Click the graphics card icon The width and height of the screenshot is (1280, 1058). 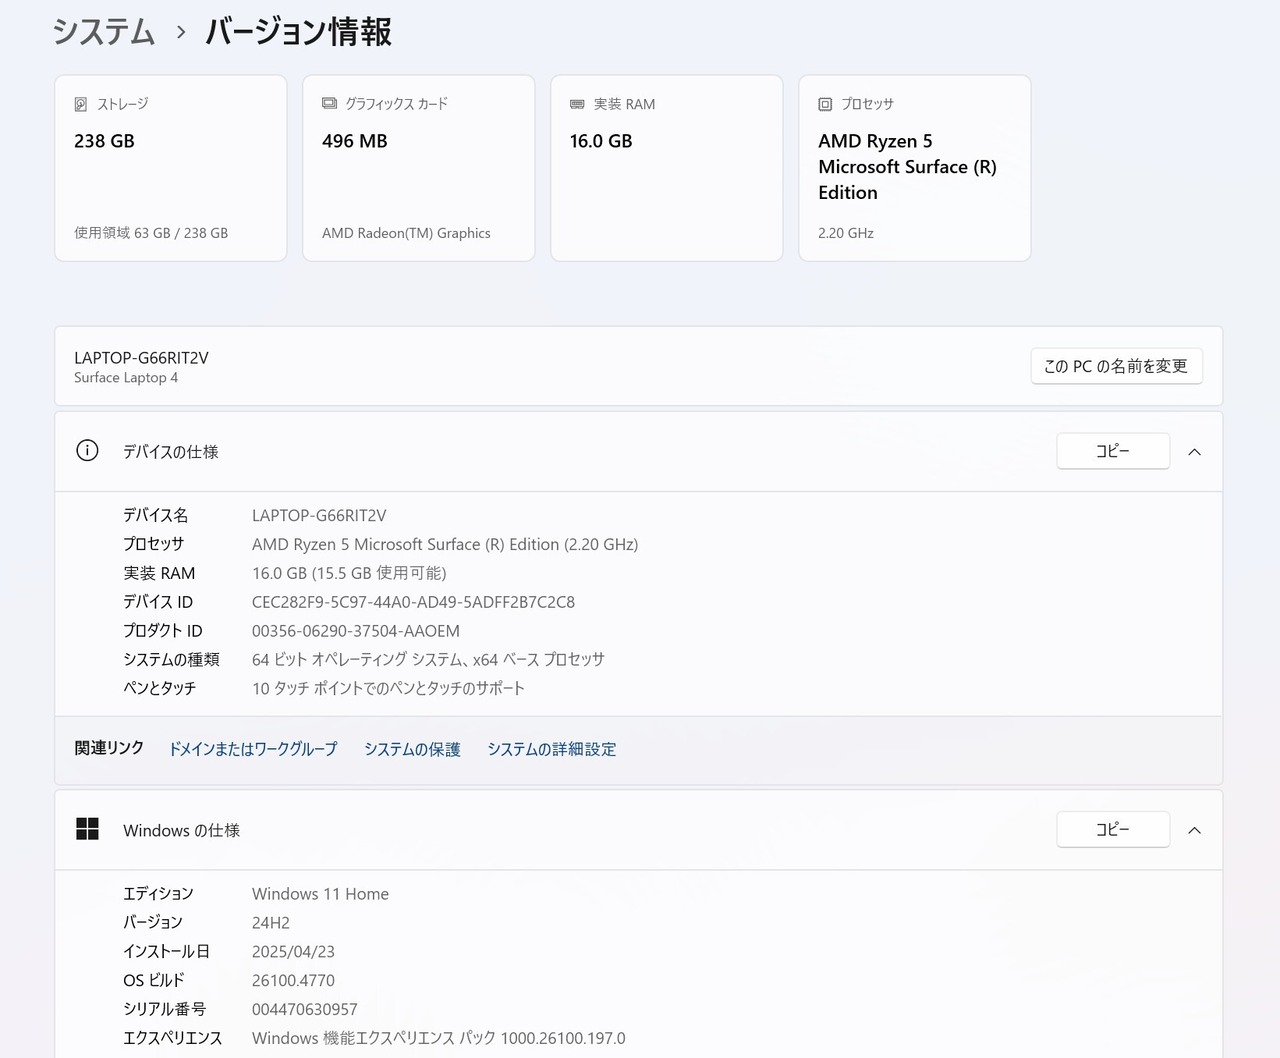[x=329, y=104]
